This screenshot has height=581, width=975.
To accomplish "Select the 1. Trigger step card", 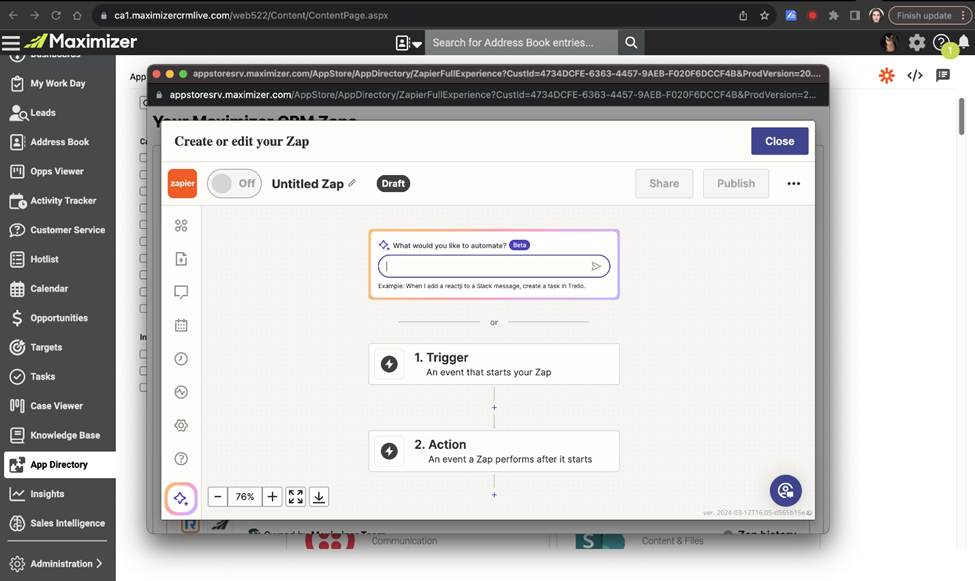I will 494,364.
